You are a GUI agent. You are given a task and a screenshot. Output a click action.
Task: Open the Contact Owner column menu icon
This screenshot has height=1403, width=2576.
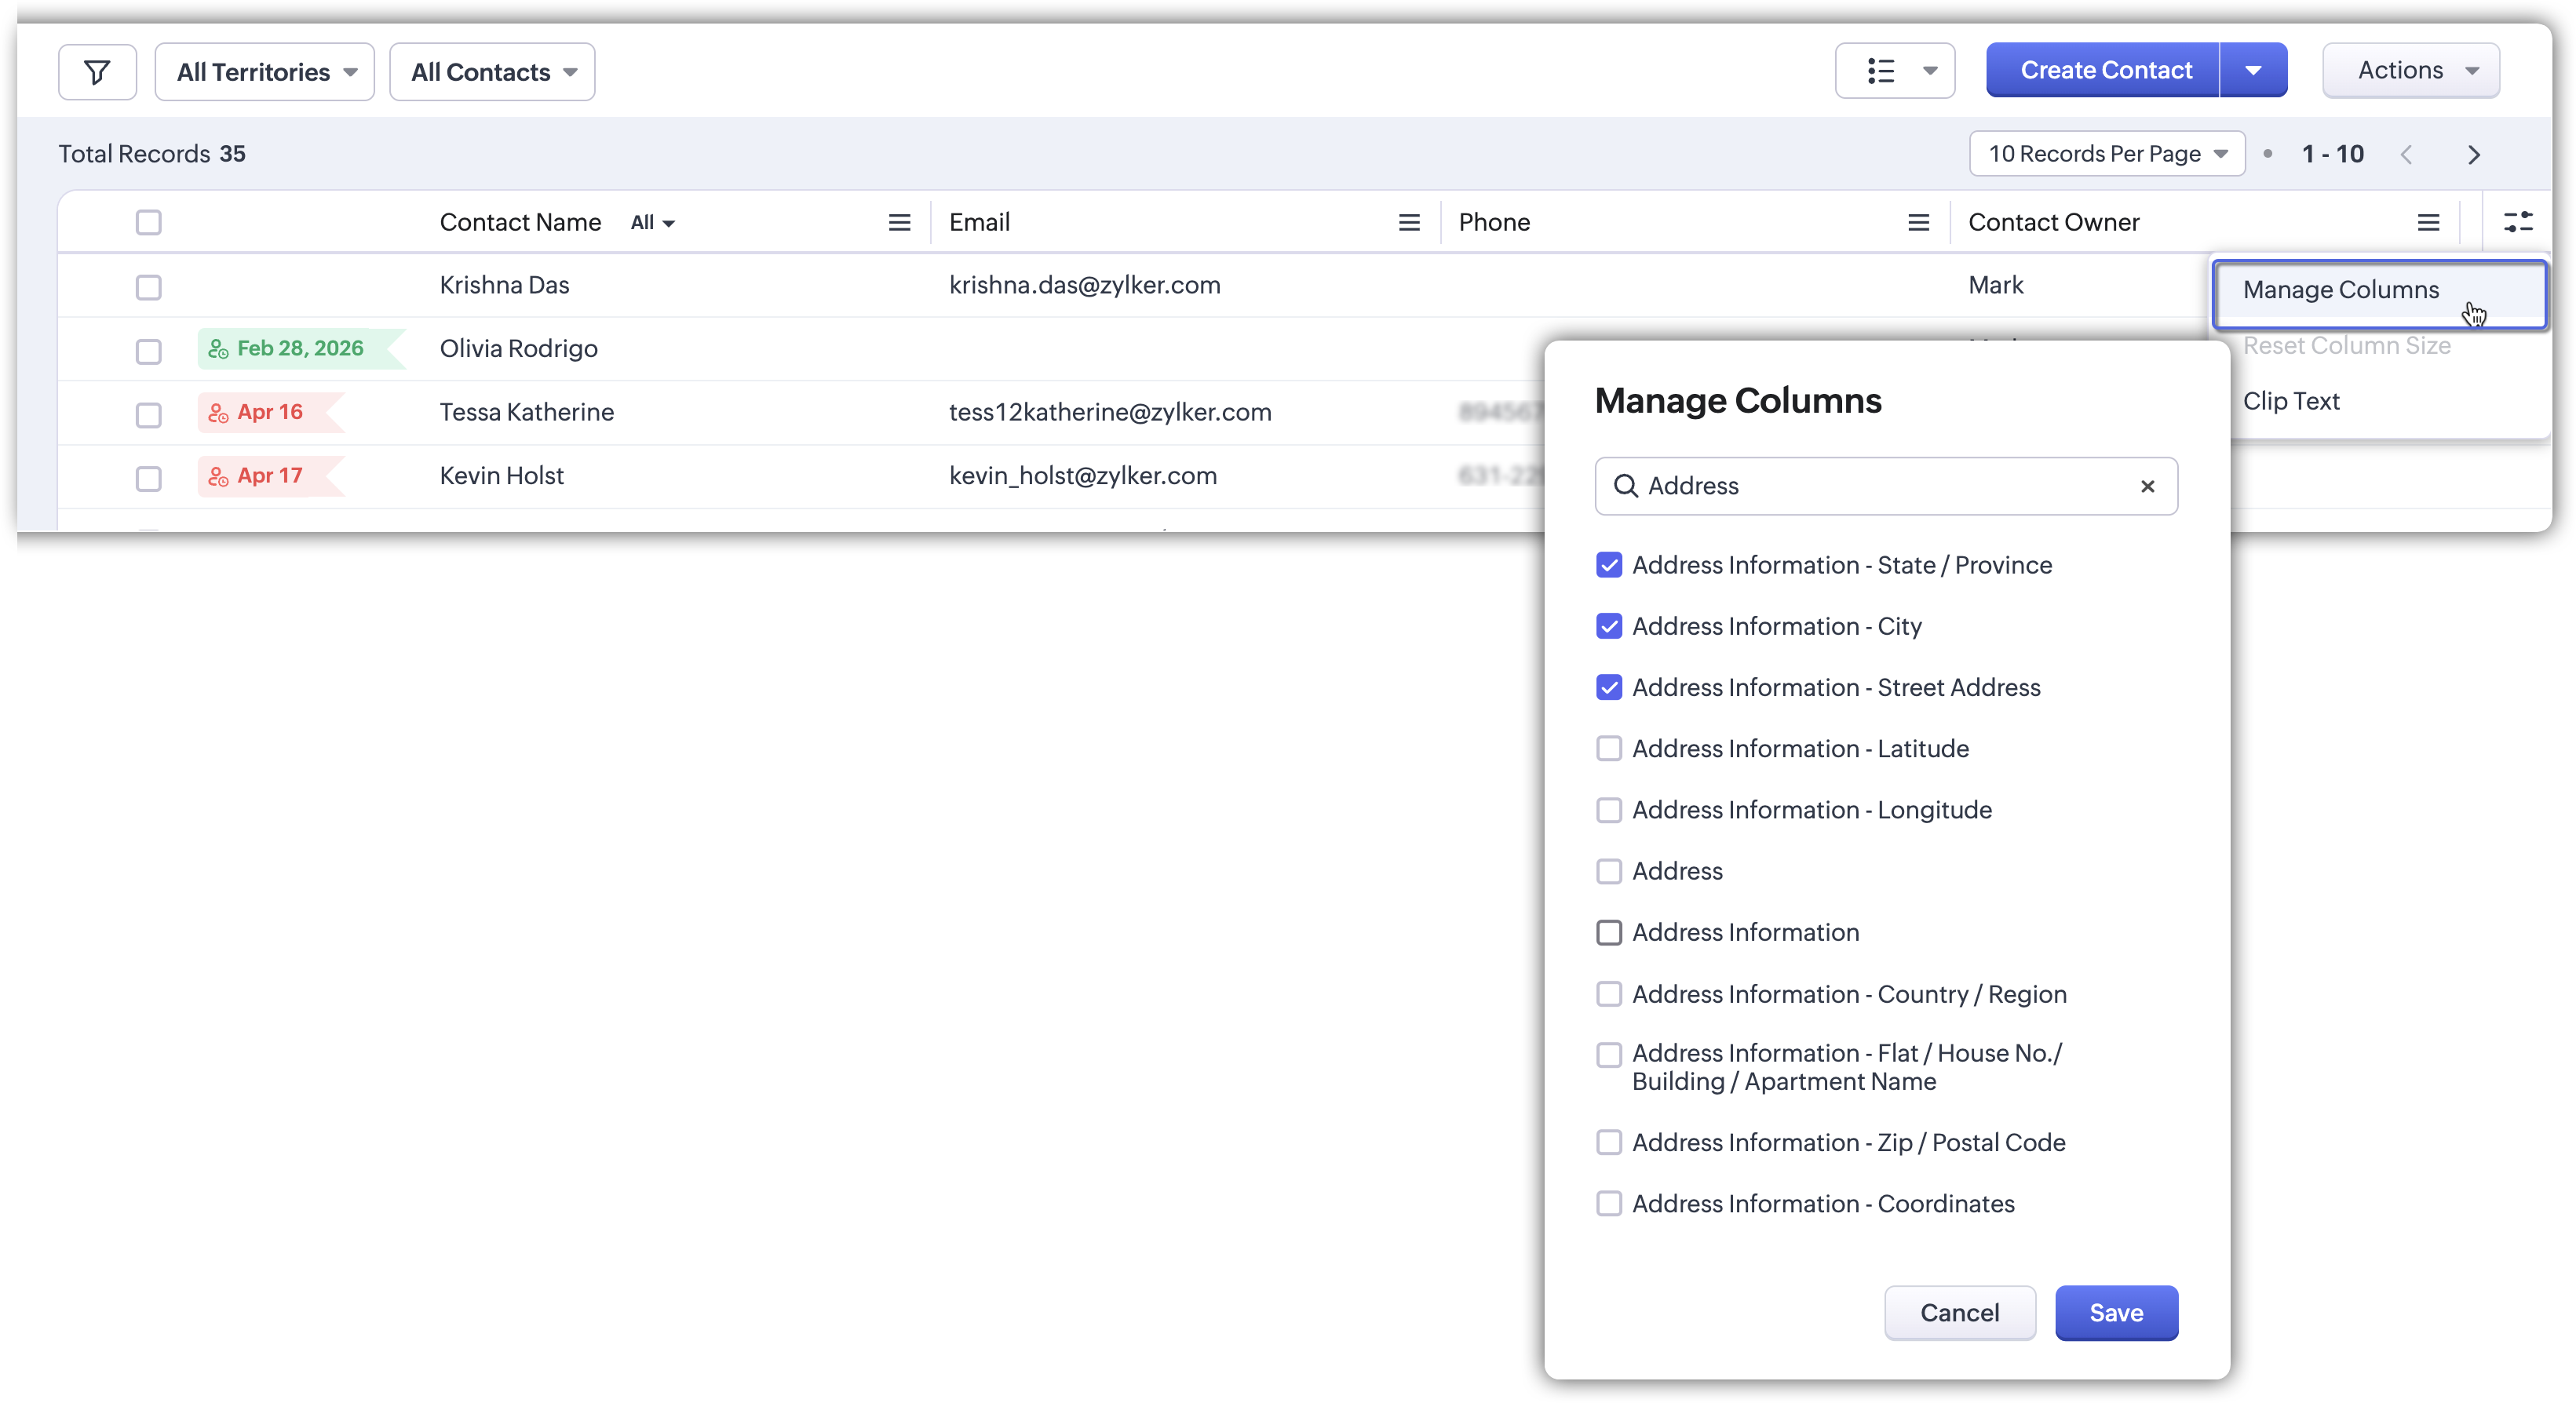(x=2428, y=223)
